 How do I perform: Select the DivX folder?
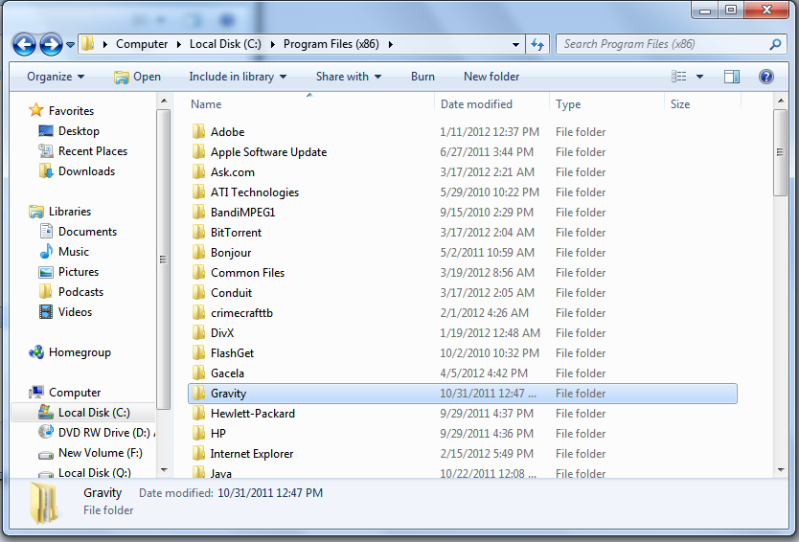[462, 333]
